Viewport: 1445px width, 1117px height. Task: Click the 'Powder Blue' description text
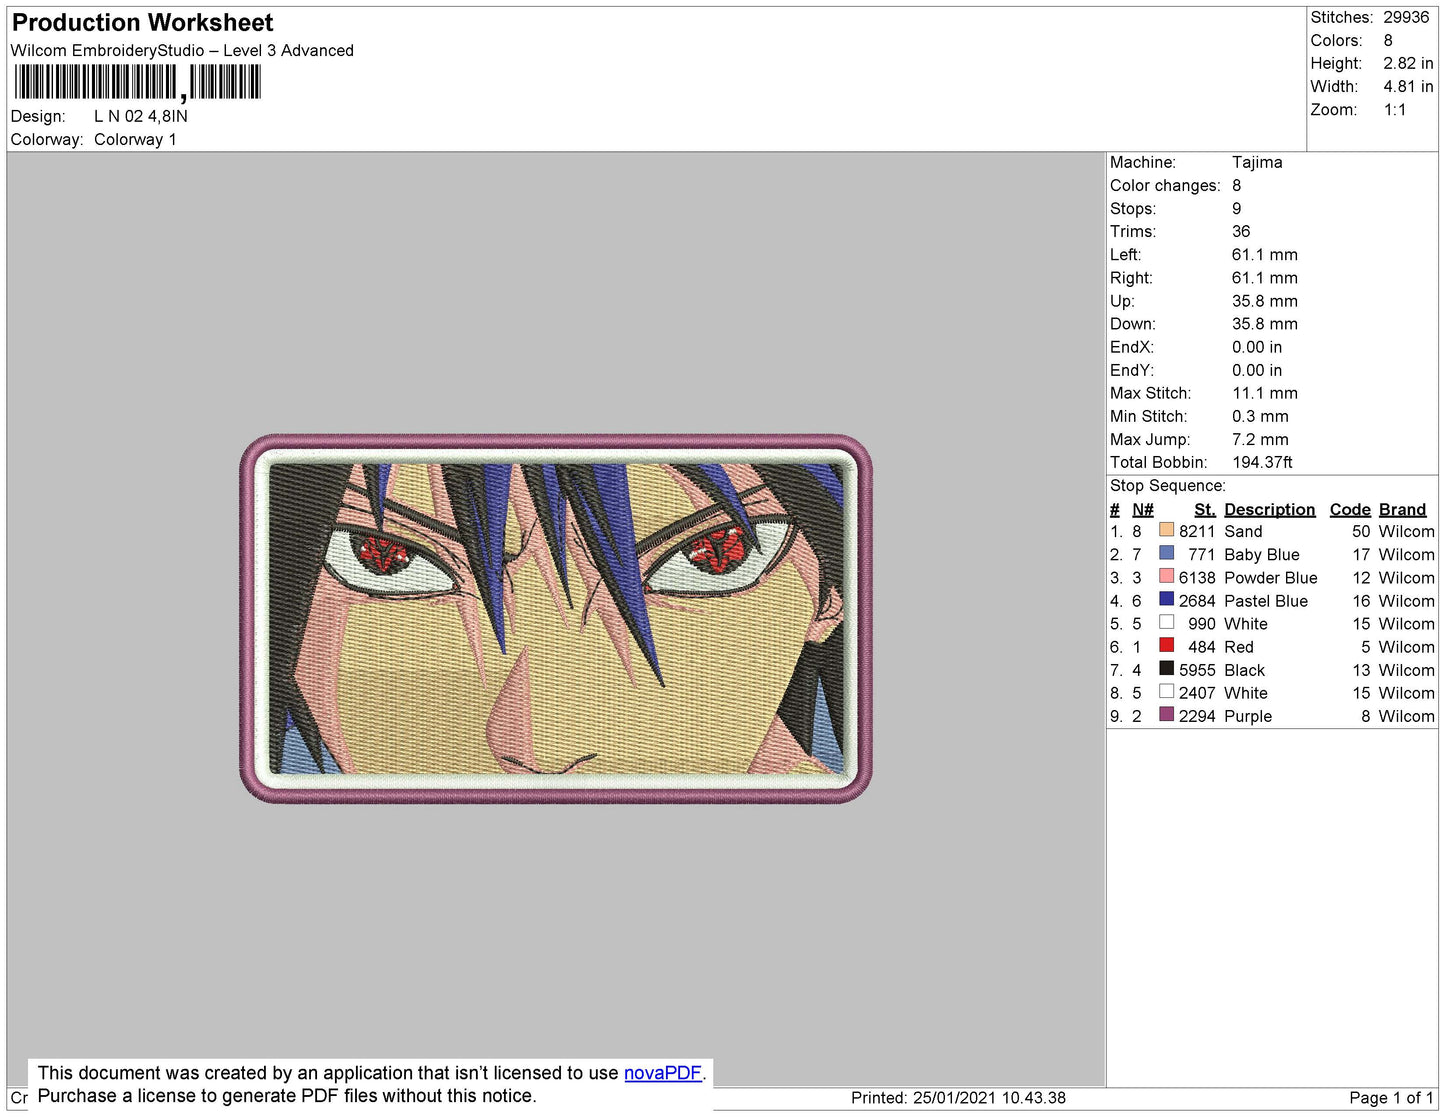point(1271,578)
